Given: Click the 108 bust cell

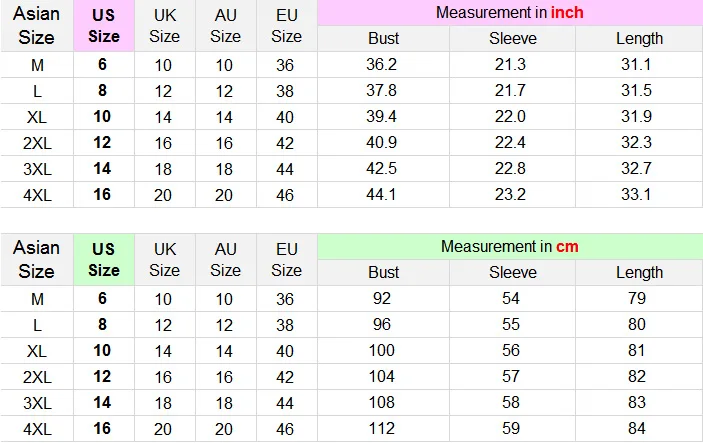Looking at the screenshot, I should click(x=383, y=403).
